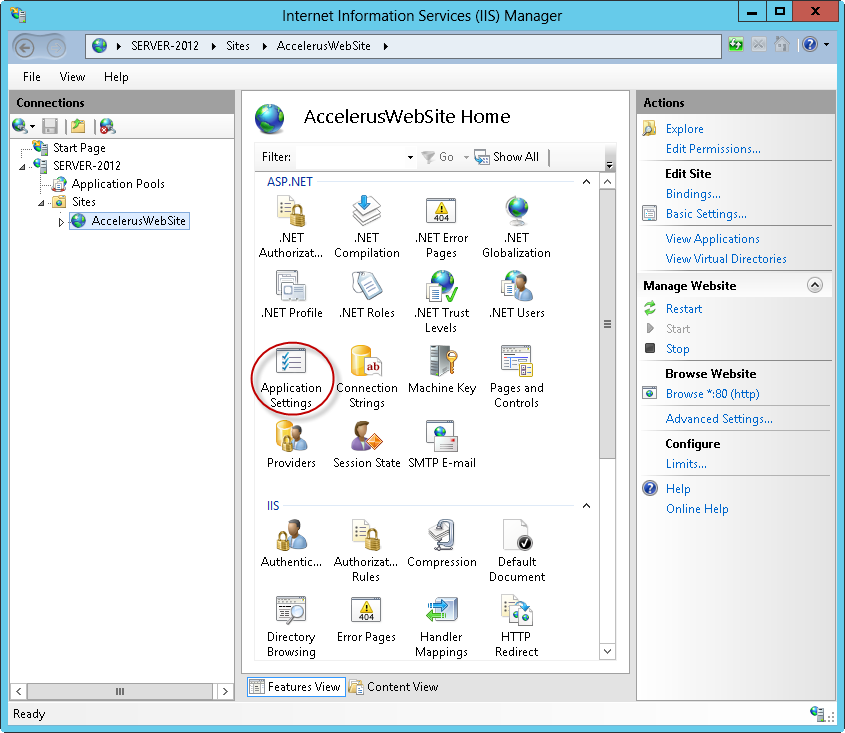Click the features list scroll down arrow
This screenshot has width=845, height=733.
pos(607,652)
